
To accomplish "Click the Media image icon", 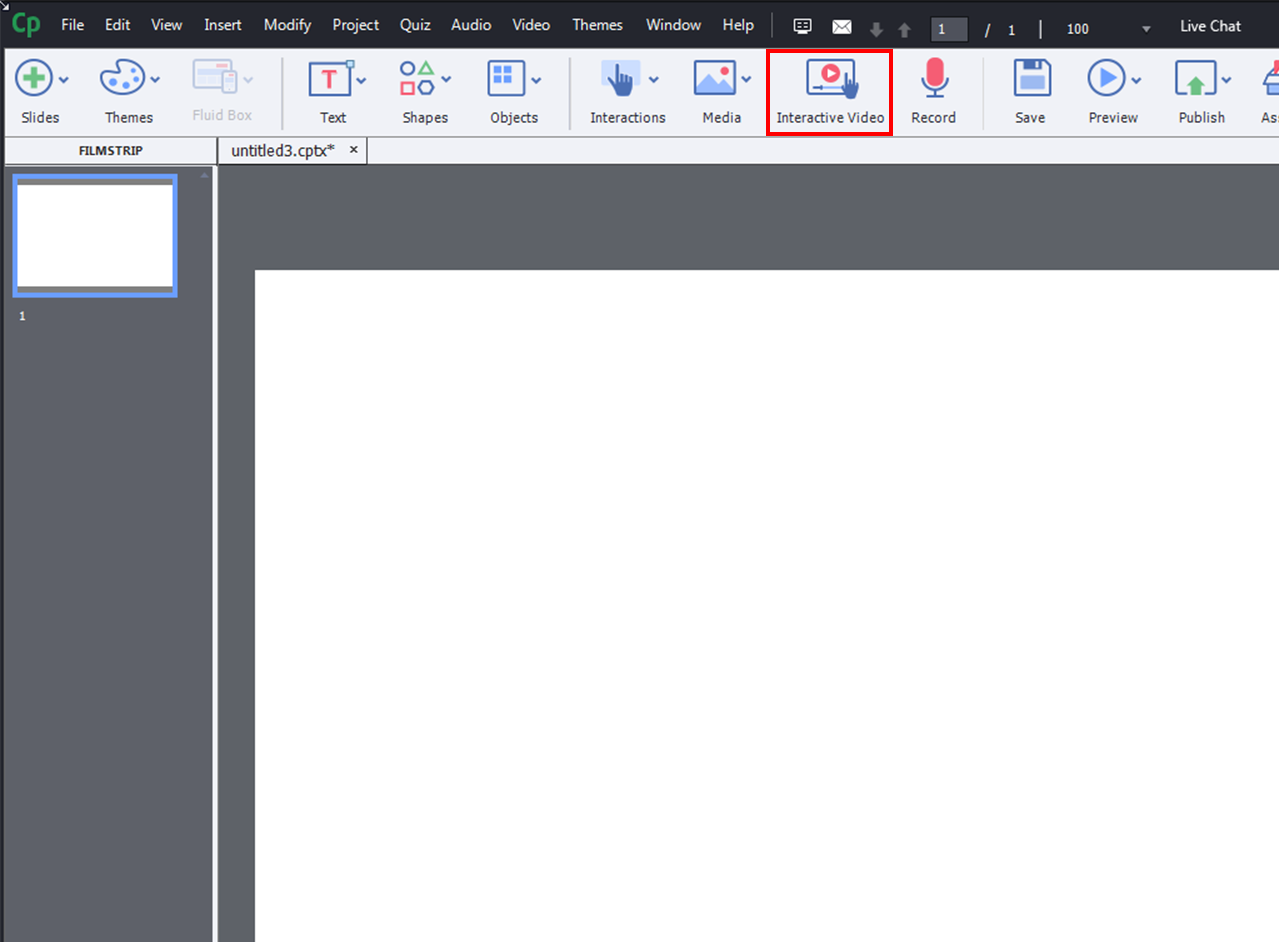I will (714, 79).
